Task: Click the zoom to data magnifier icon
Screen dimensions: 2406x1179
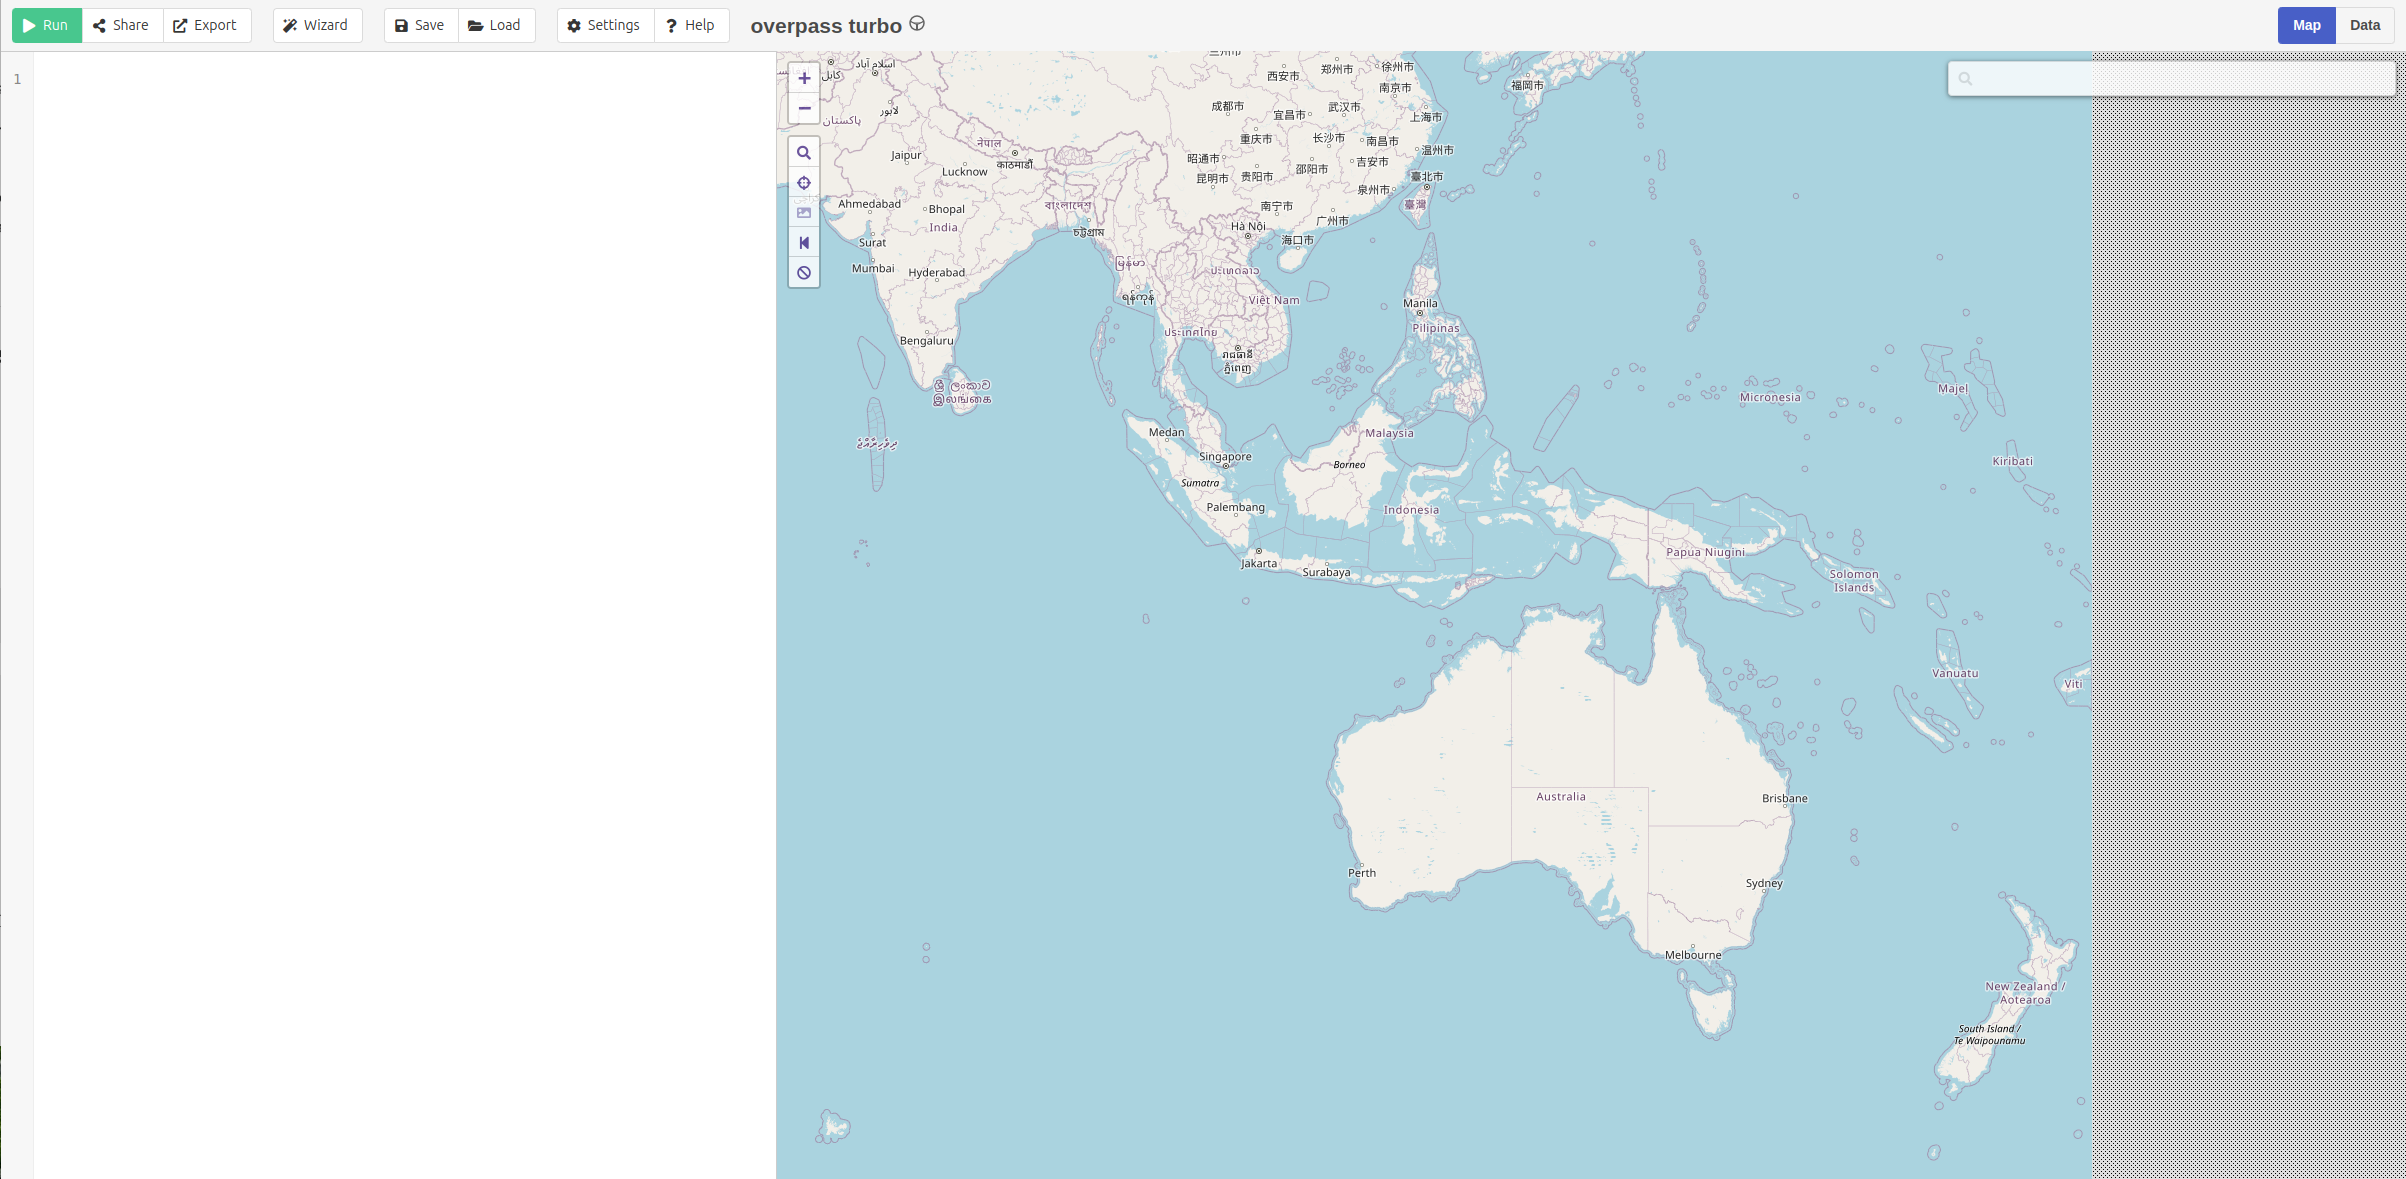Action: coord(804,153)
